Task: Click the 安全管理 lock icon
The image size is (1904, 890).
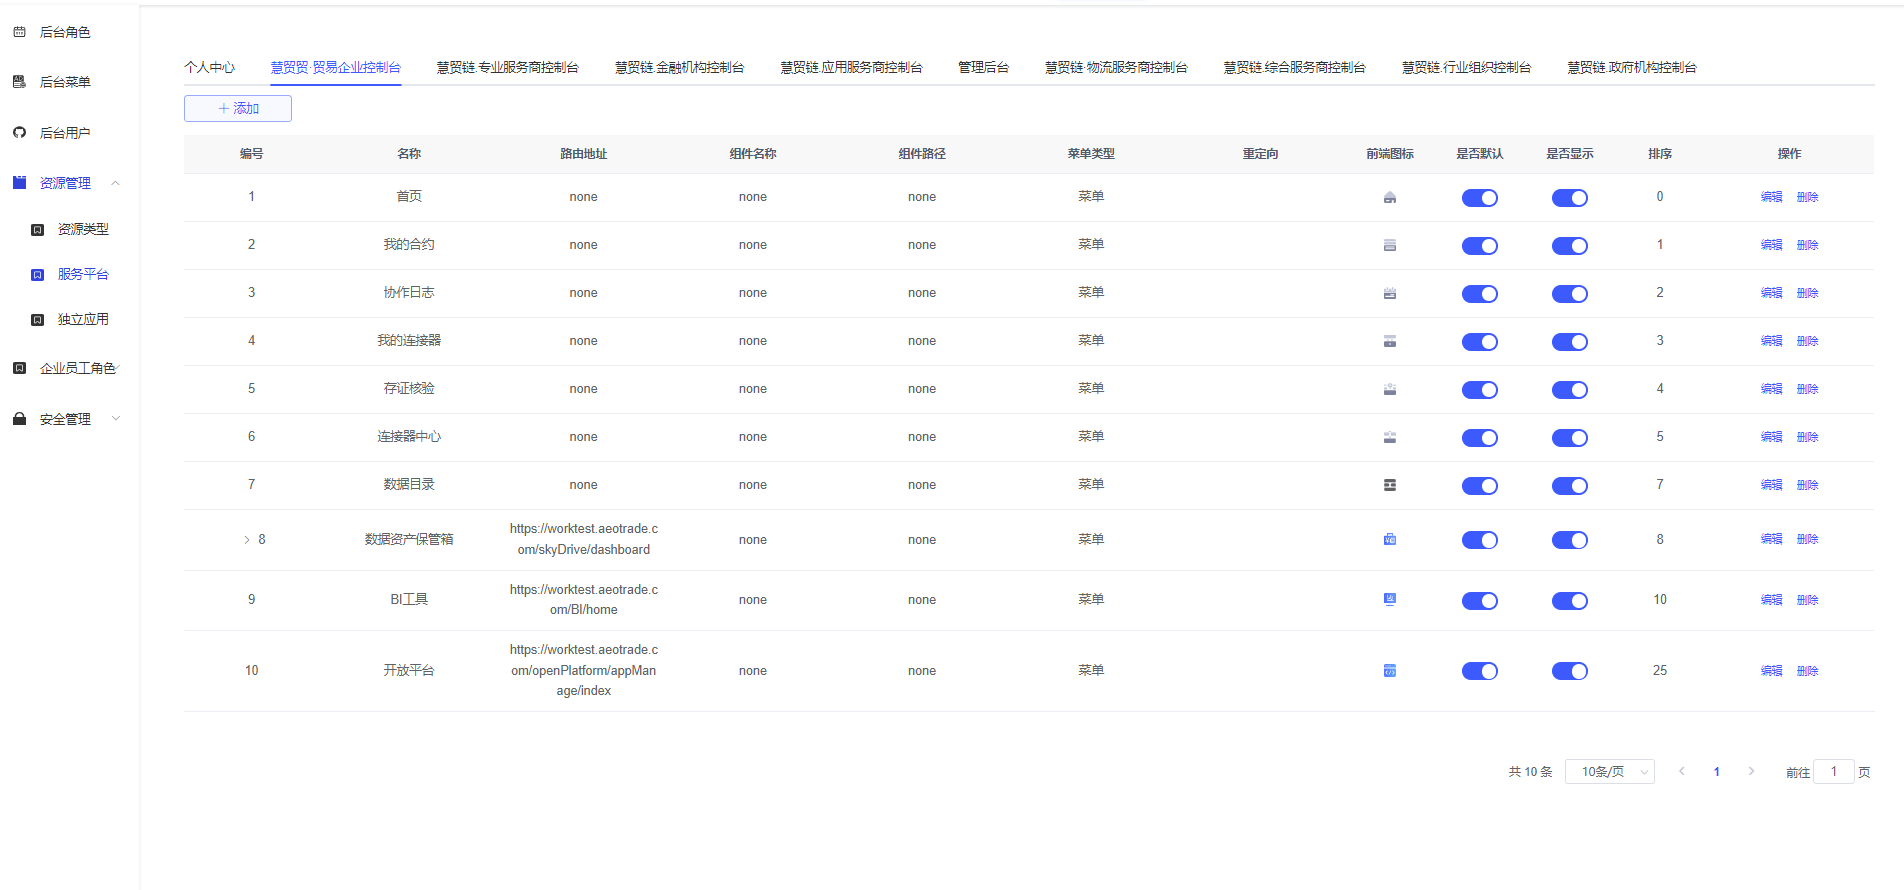Action: pyautogui.click(x=19, y=419)
